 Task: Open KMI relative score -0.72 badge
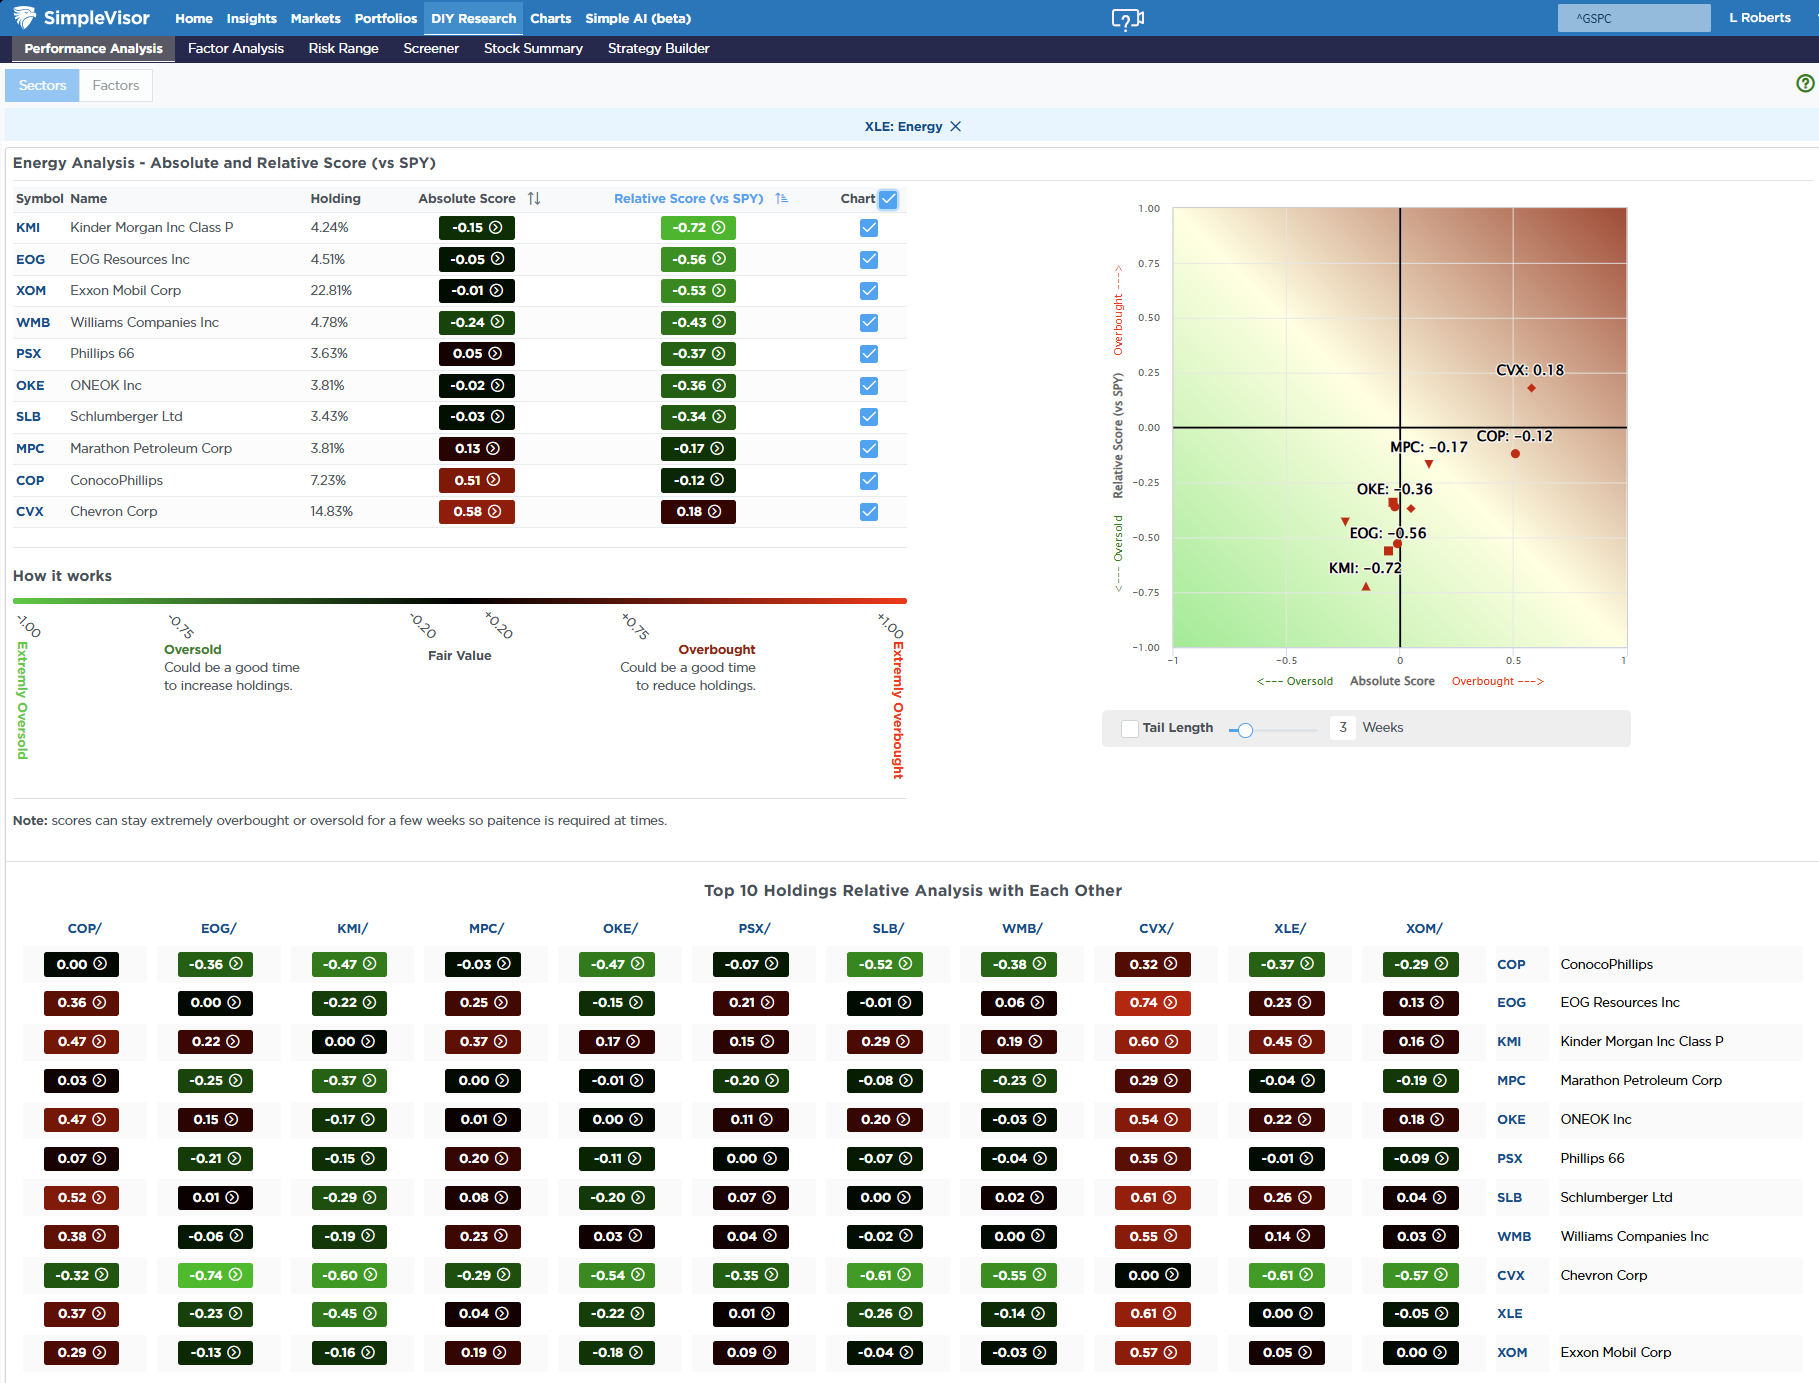tap(698, 228)
